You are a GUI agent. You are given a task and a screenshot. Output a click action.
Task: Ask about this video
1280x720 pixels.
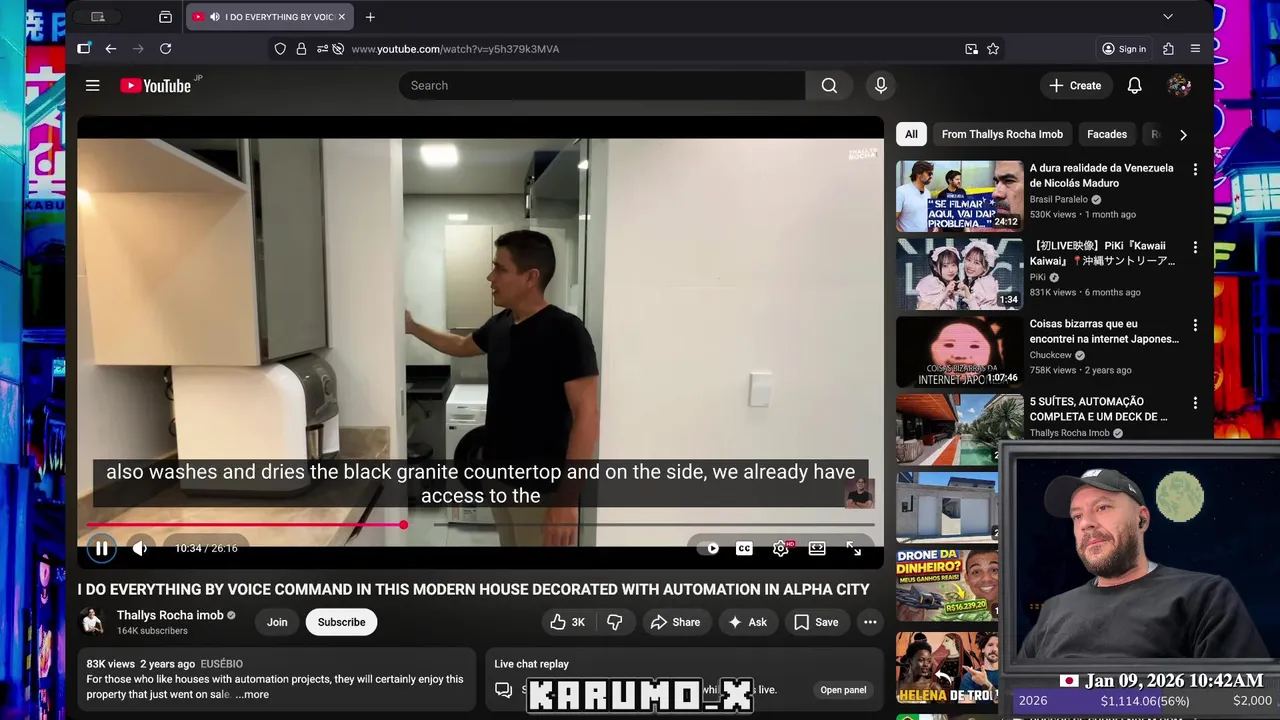pyautogui.click(x=747, y=622)
